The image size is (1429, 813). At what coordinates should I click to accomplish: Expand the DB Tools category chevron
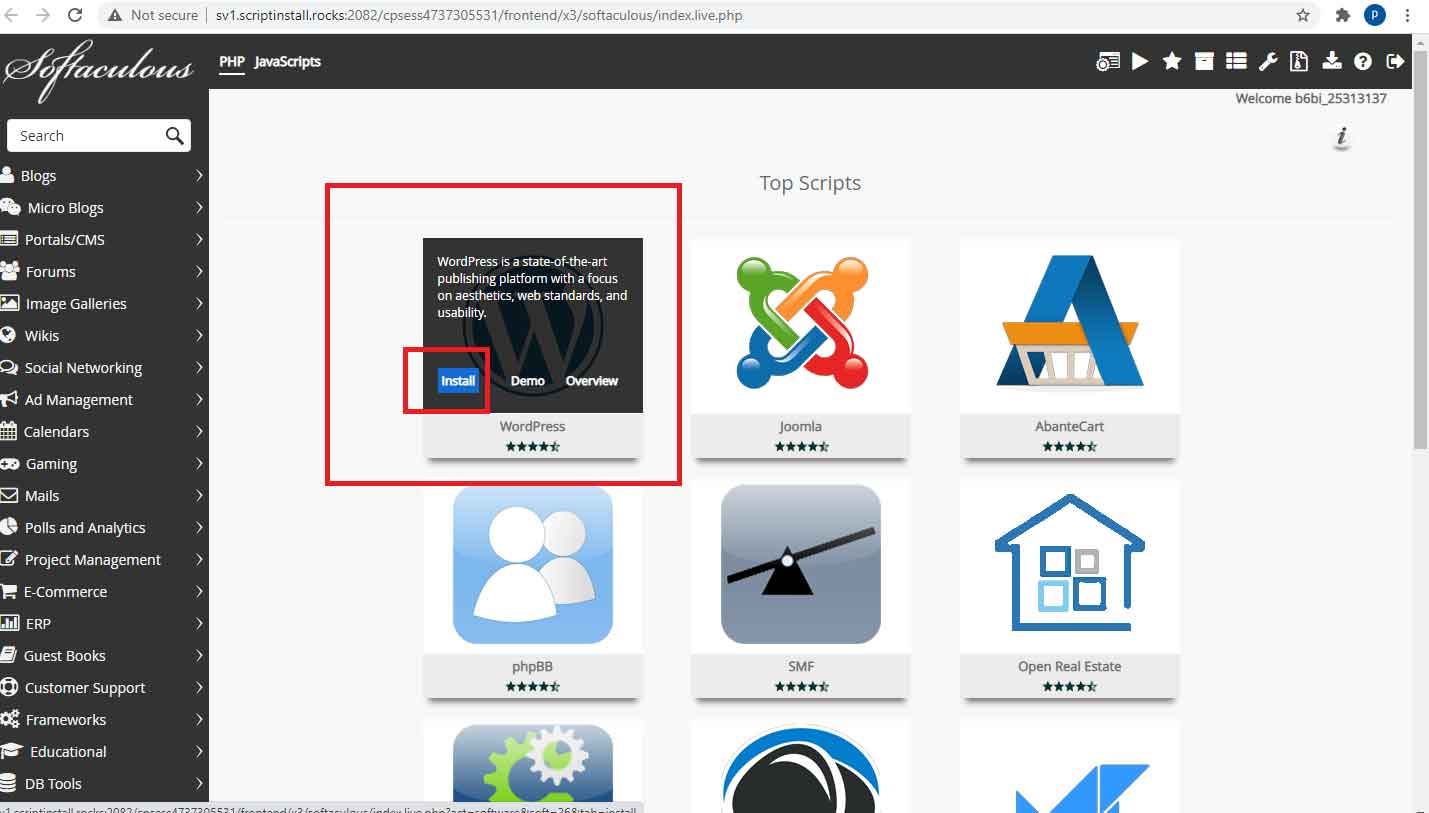point(199,783)
